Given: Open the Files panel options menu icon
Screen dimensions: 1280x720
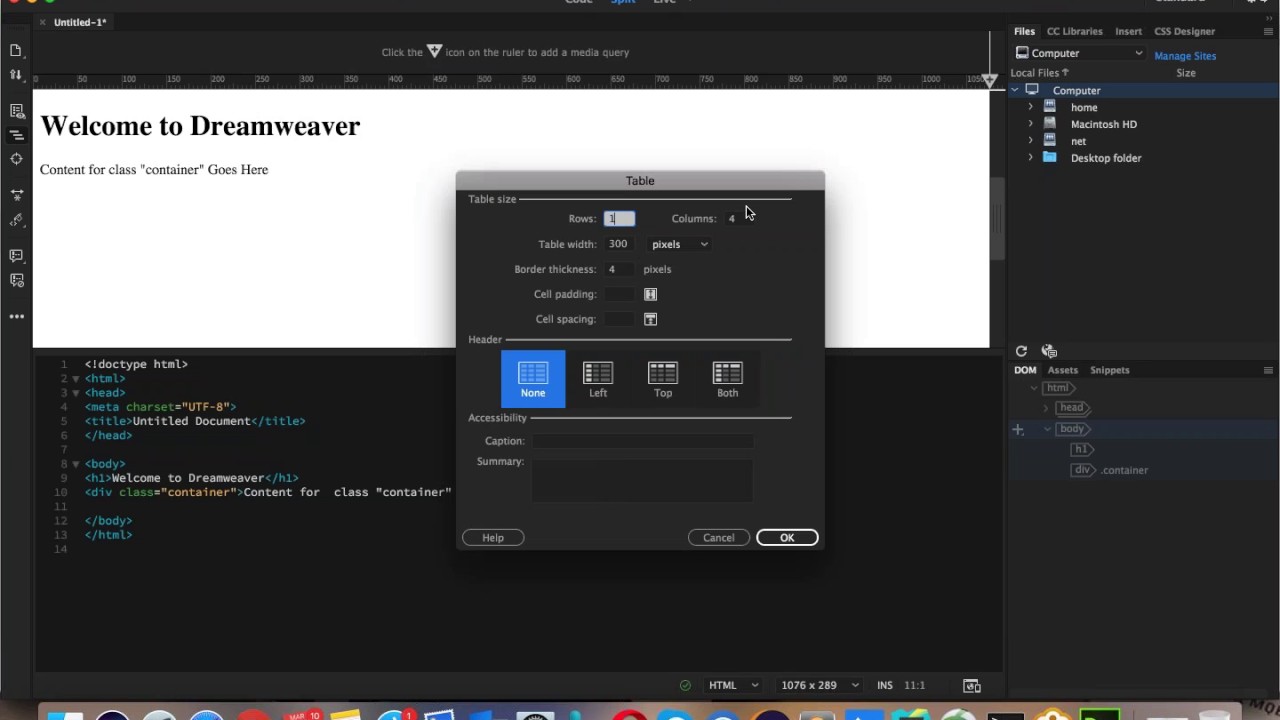Looking at the screenshot, I should tap(1268, 31).
